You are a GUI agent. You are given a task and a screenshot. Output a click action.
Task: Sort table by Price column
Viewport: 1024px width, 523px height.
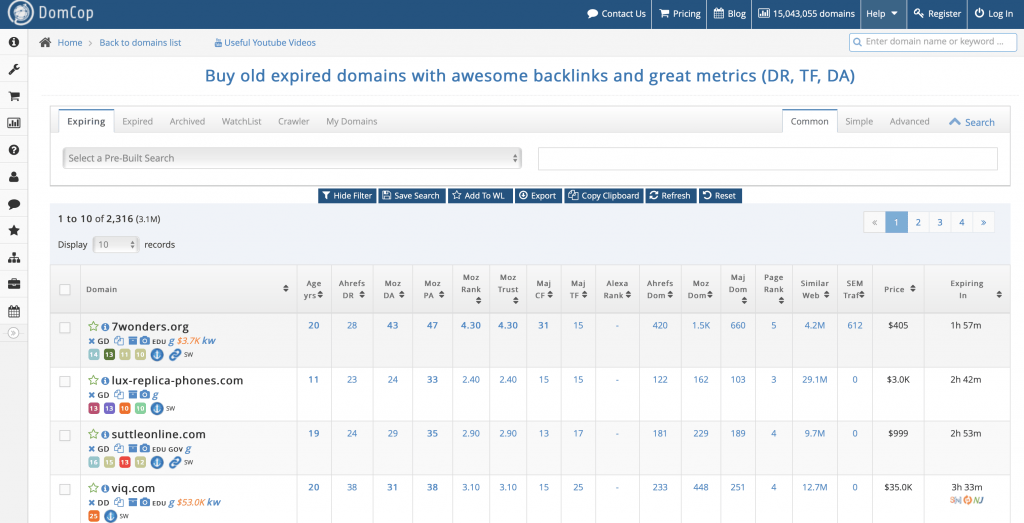[899, 289]
